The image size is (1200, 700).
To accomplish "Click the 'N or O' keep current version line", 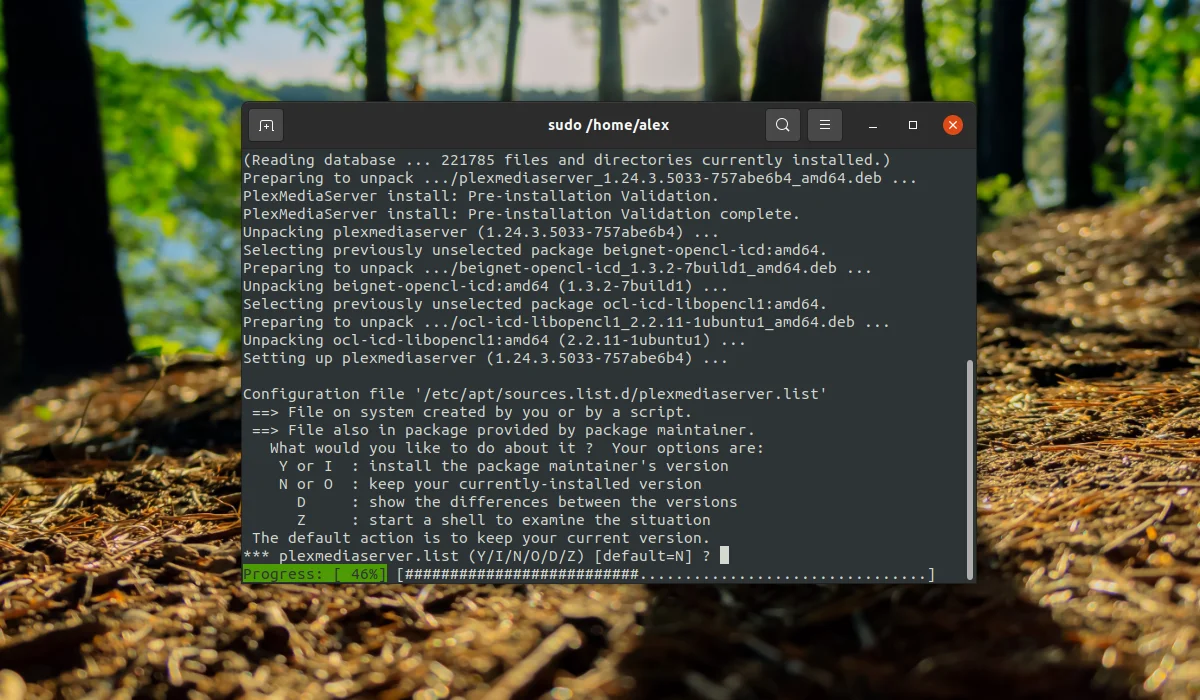I will [490, 484].
